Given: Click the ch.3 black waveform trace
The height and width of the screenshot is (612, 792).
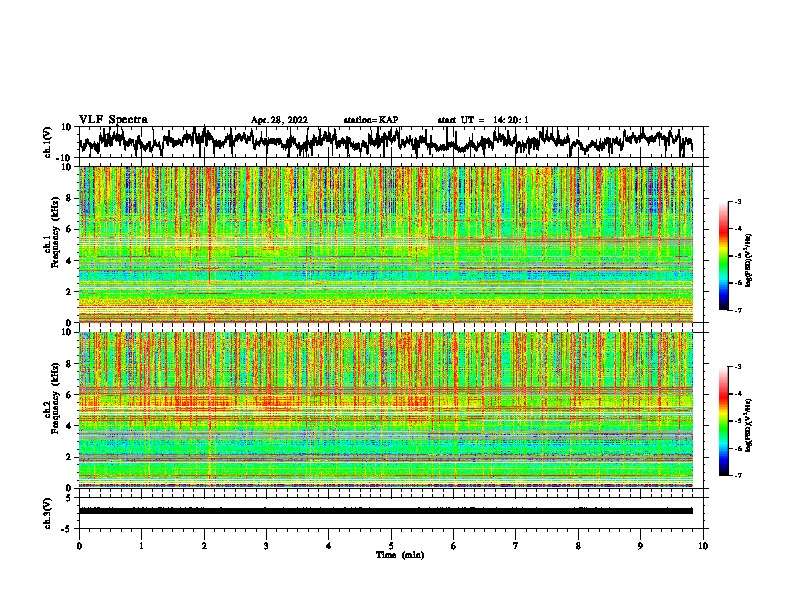Looking at the screenshot, I should pyautogui.click(x=386, y=511).
